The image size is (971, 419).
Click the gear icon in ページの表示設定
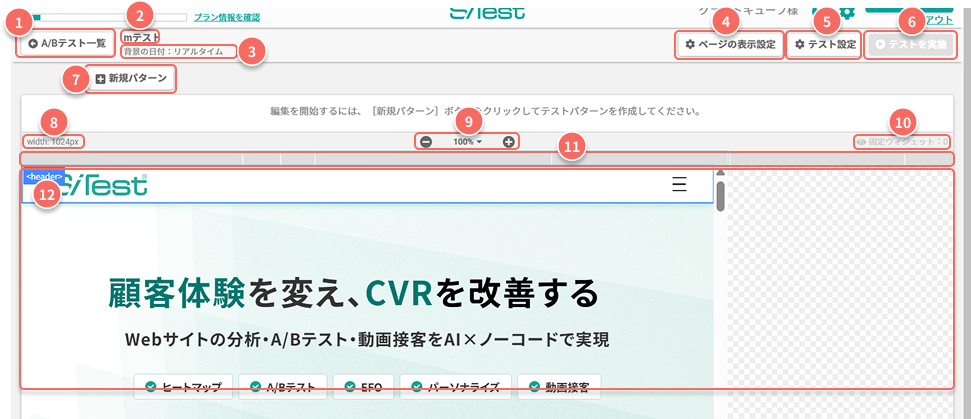[x=690, y=45]
